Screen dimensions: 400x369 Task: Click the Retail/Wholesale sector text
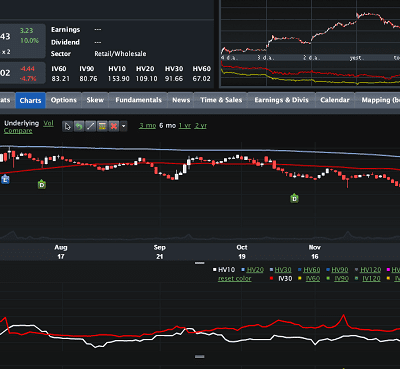120,54
